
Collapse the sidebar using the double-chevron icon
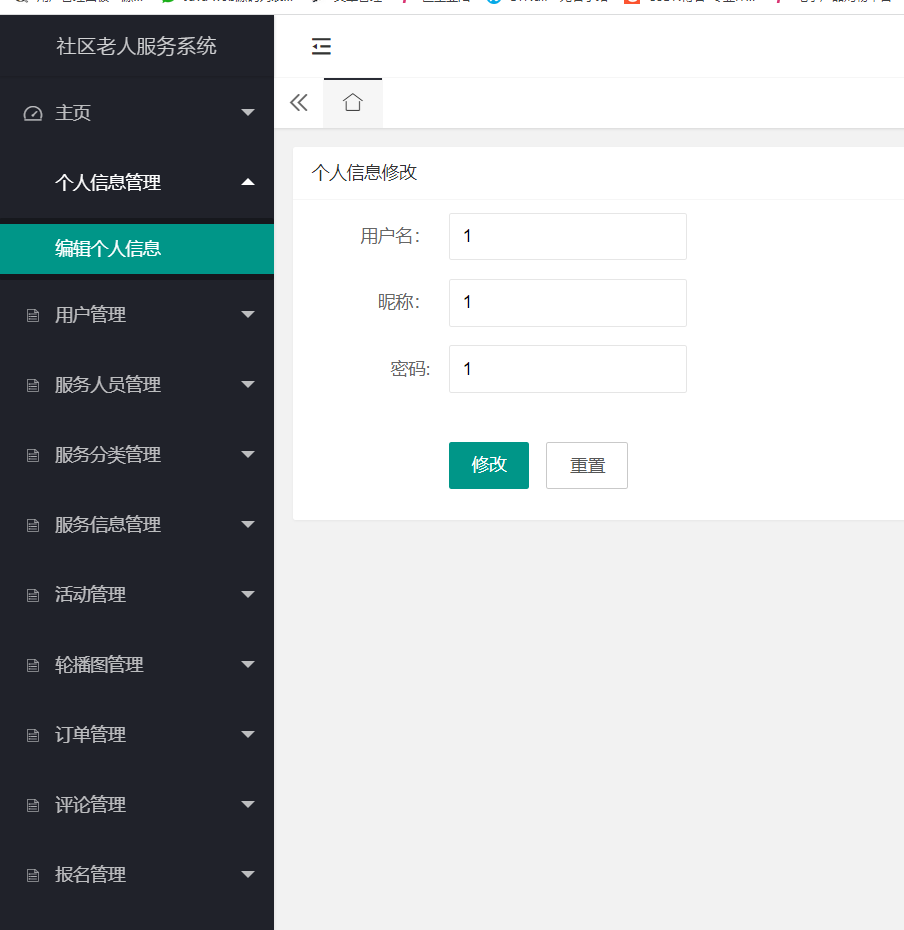click(x=298, y=101)
